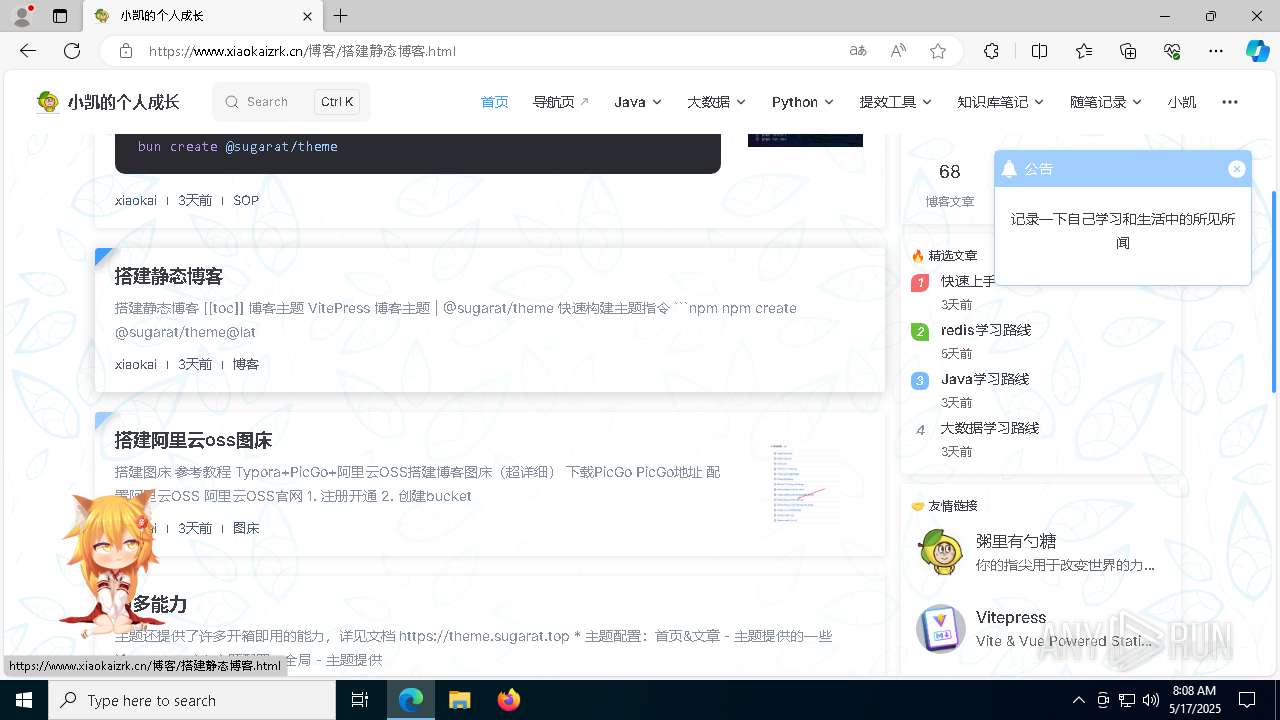Click the SOP tag on first article
This screenshot has width=1280, height=720.
tap(246, 200)
